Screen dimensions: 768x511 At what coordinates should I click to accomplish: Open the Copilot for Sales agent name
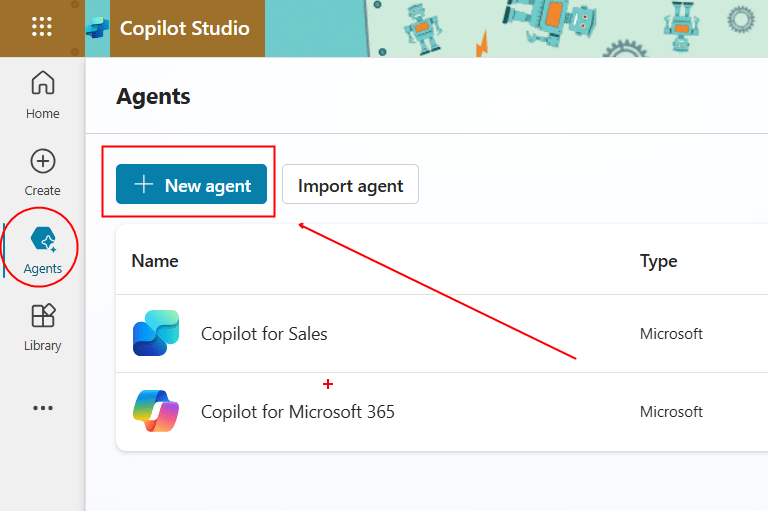[x=264, y=334]
